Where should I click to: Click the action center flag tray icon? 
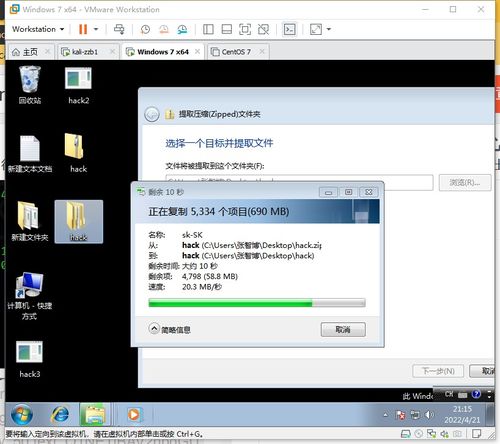(400, 415)
